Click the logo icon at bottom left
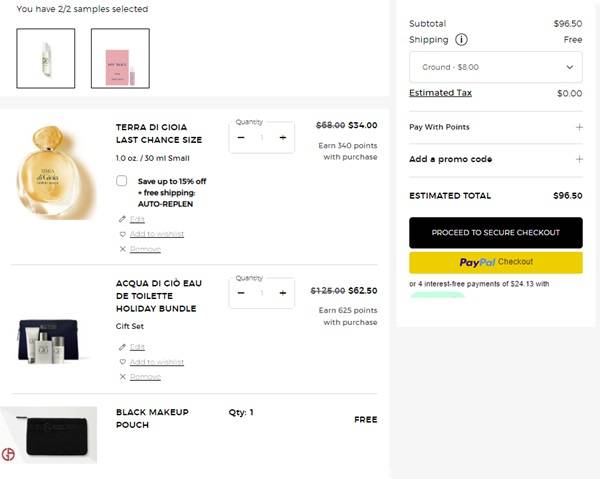Image resolution: width=600 pixels, height=479 pixels. 9,455
